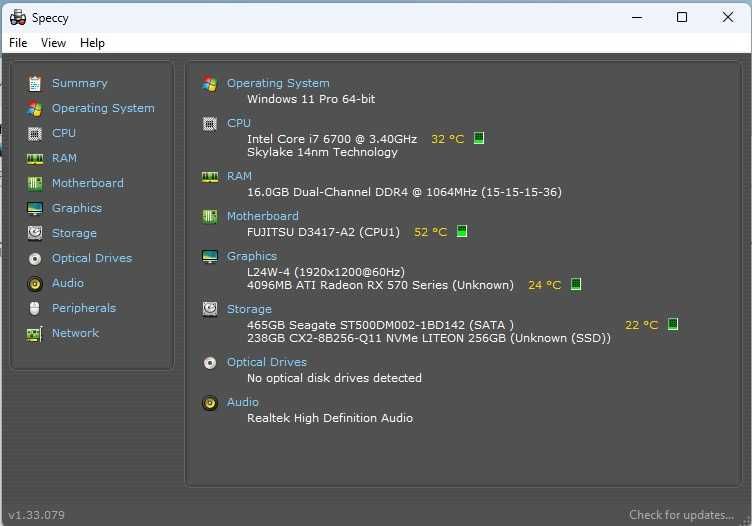Click the Storage drive icon in main panel
The width and height of the screenshot is (752, 526).
[x=210, y=309]
